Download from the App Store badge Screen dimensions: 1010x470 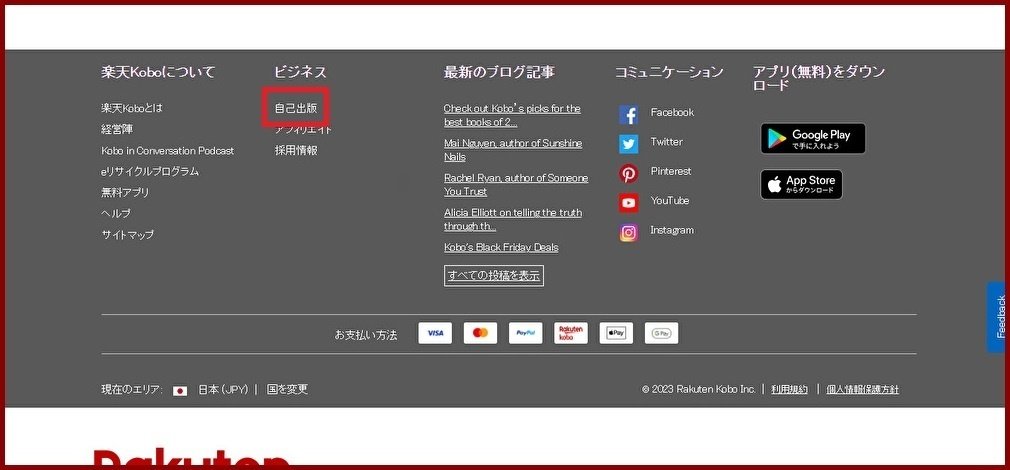(x=801, y=185)
